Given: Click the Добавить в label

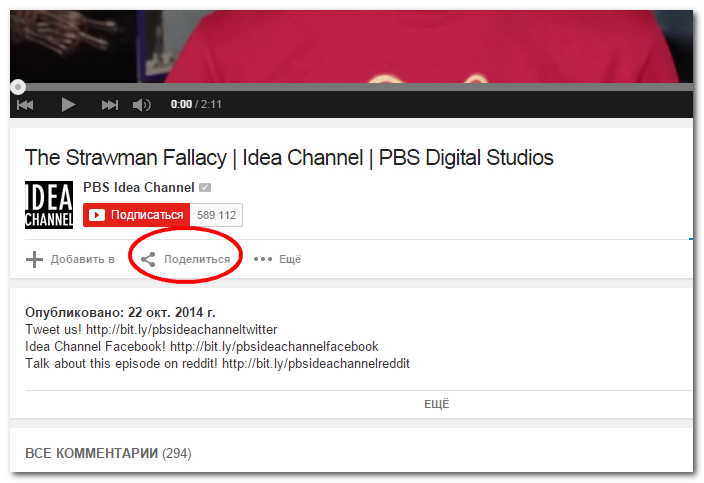Looking at the screenshot, I should pyautogui.click(x=83, y=259).
